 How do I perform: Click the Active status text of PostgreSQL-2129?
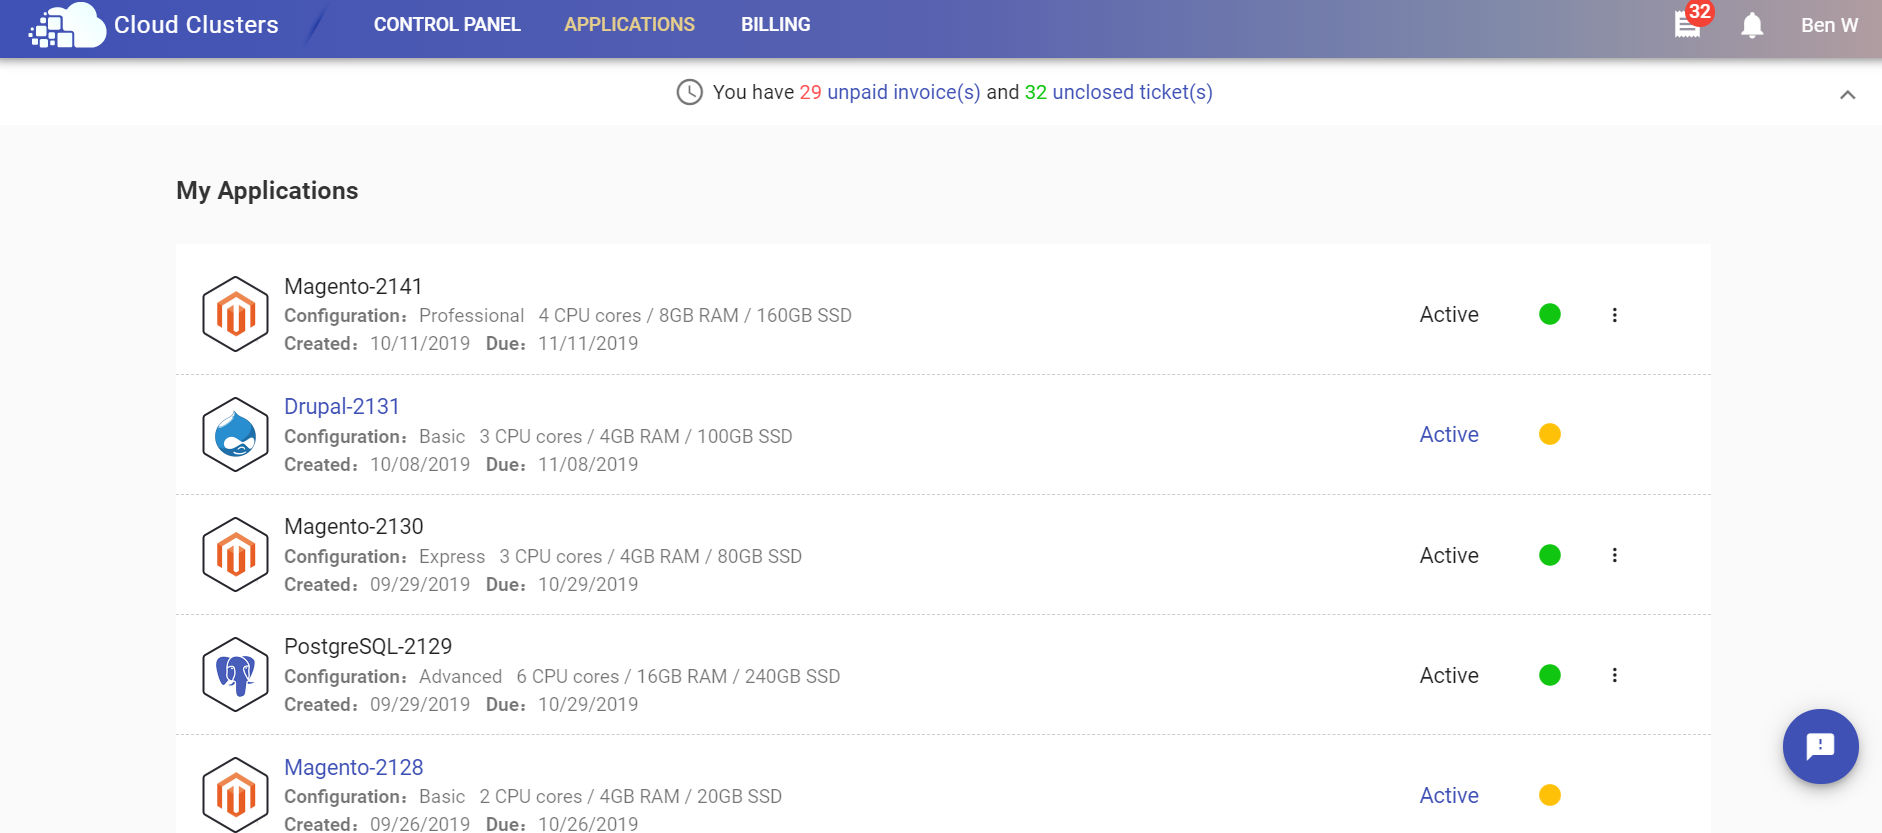[x=1449, y=675]
